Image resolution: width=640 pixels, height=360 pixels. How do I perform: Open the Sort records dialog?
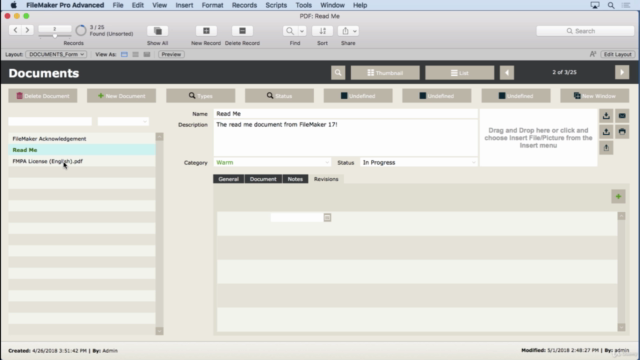(322, 31)
